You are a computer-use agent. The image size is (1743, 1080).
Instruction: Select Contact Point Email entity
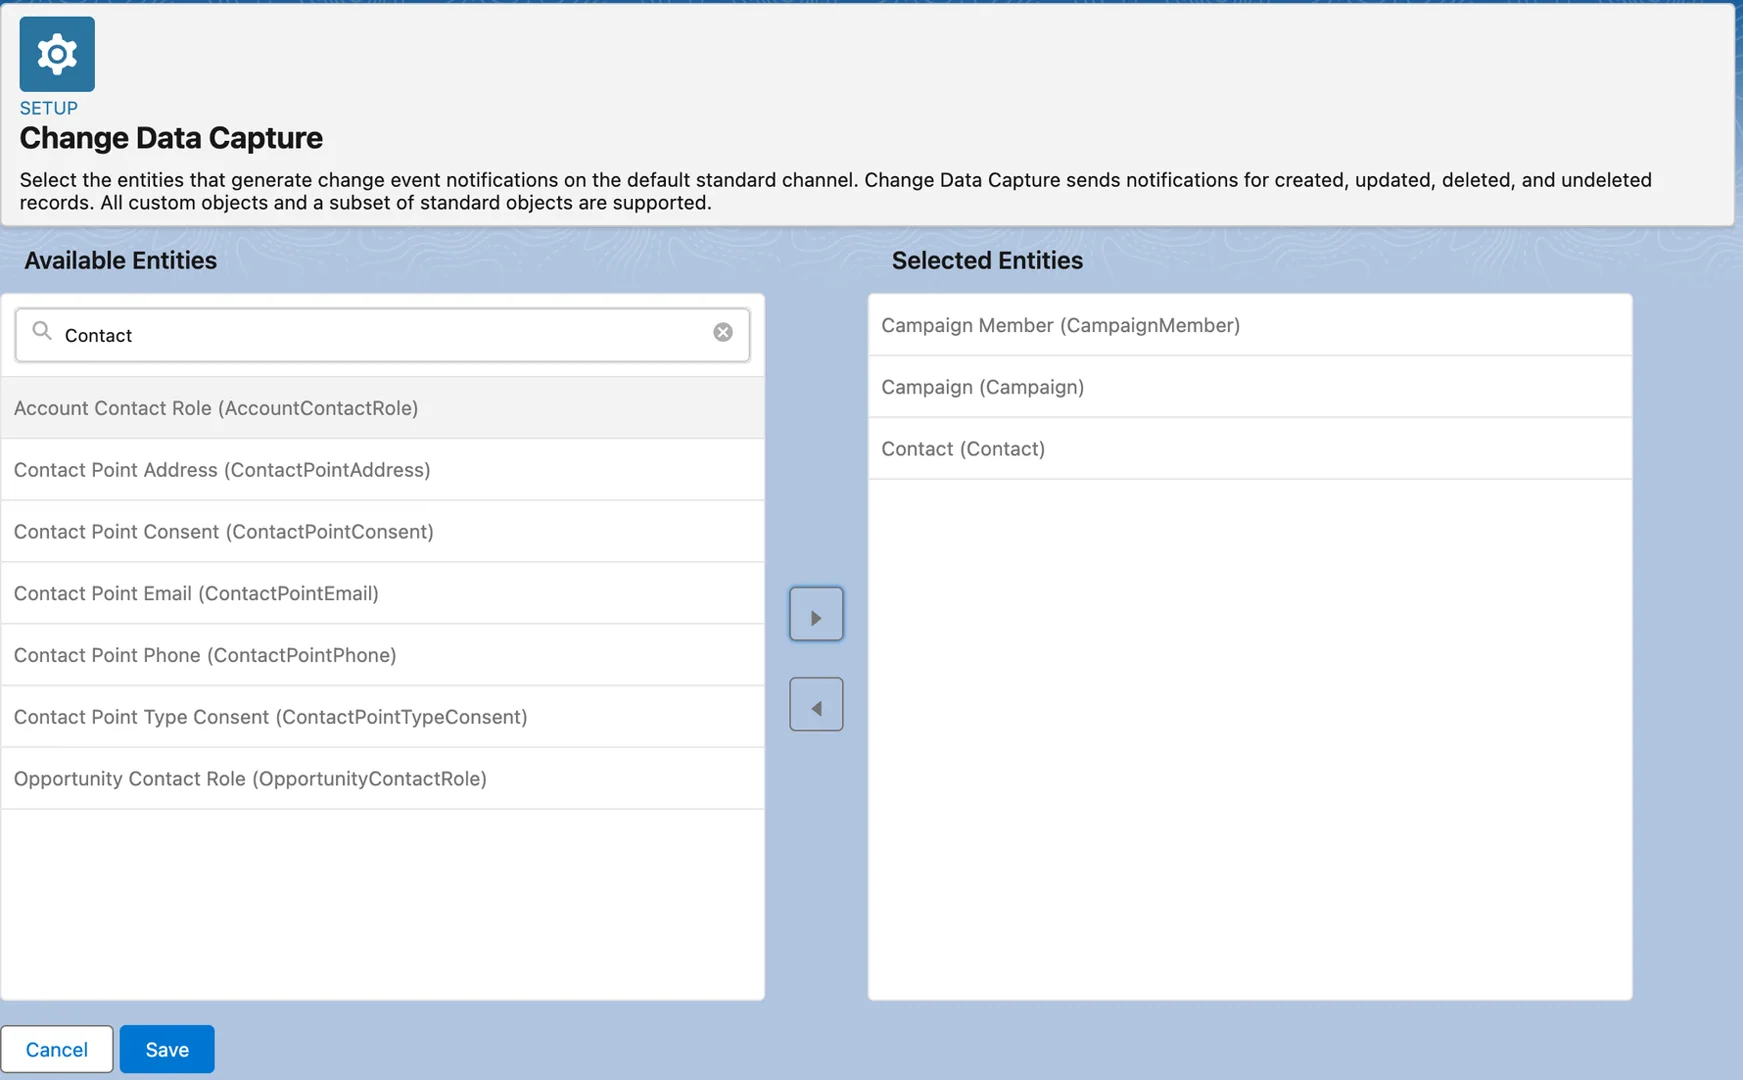pos(196,593)
